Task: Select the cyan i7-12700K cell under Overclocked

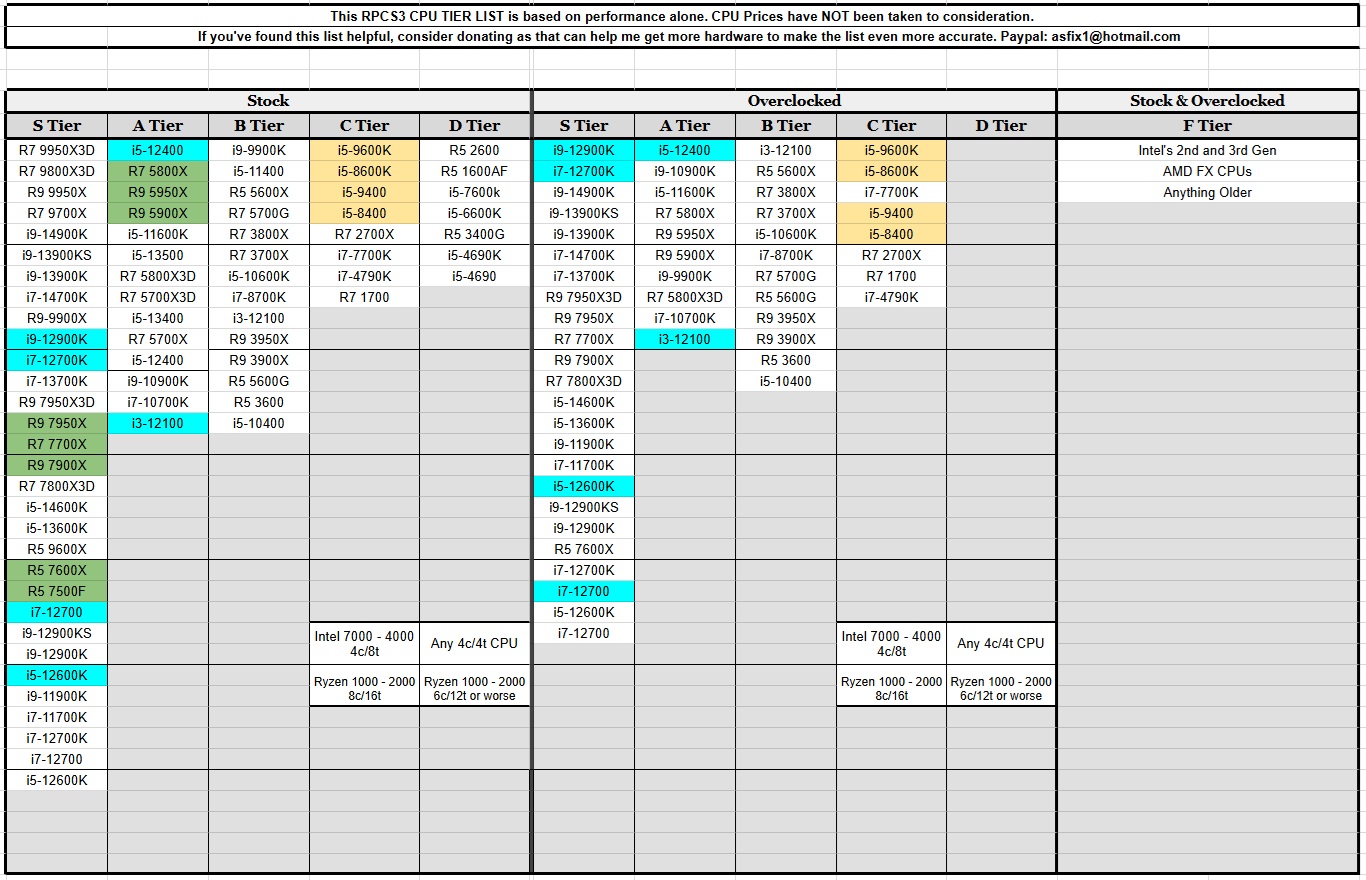Action: point(584,171)
